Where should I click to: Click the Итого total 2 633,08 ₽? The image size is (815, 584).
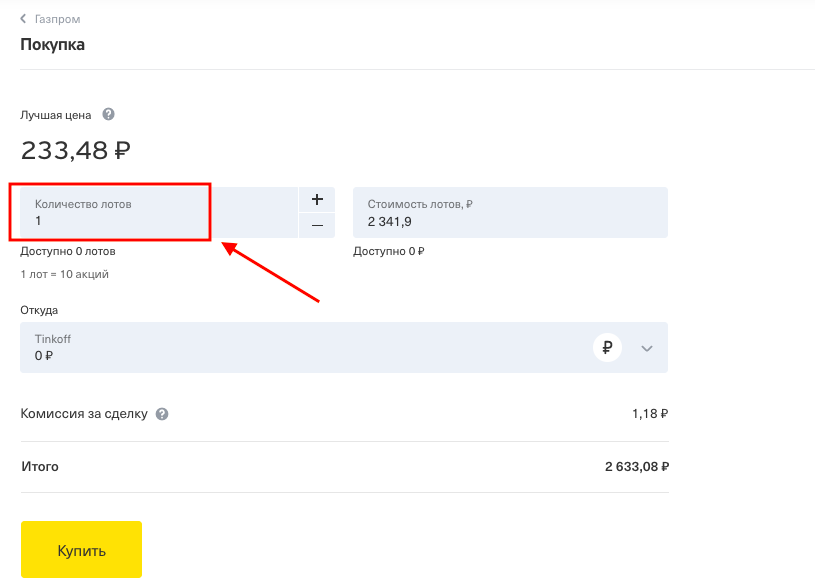click(x=636, y=466)
